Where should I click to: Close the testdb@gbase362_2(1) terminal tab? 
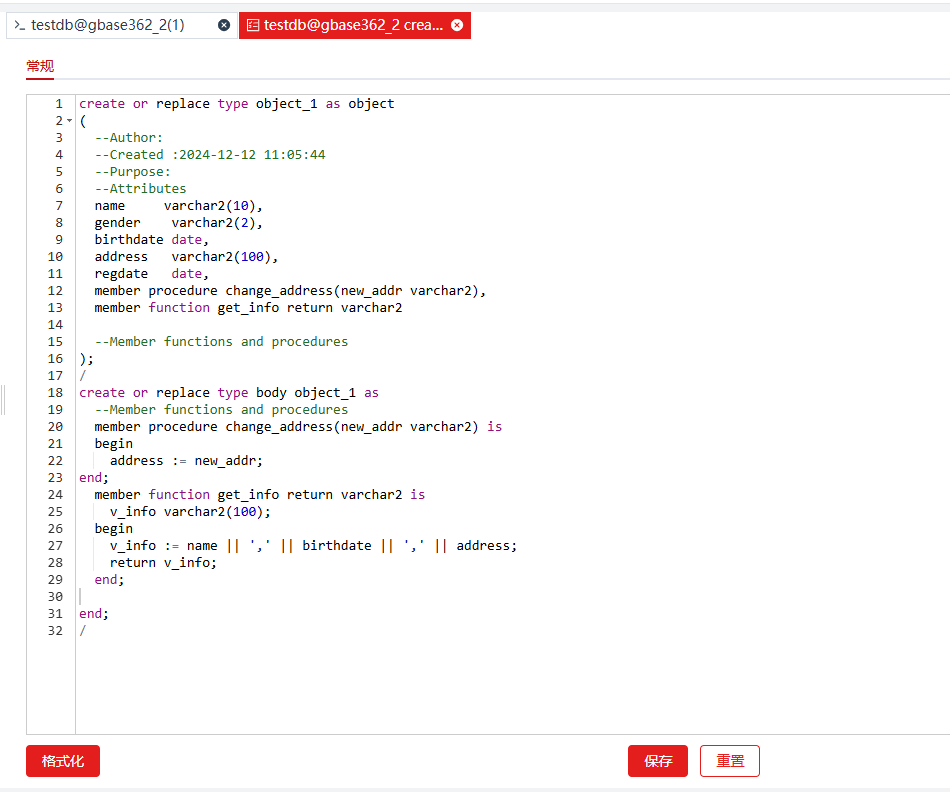[x=224, y=25]
